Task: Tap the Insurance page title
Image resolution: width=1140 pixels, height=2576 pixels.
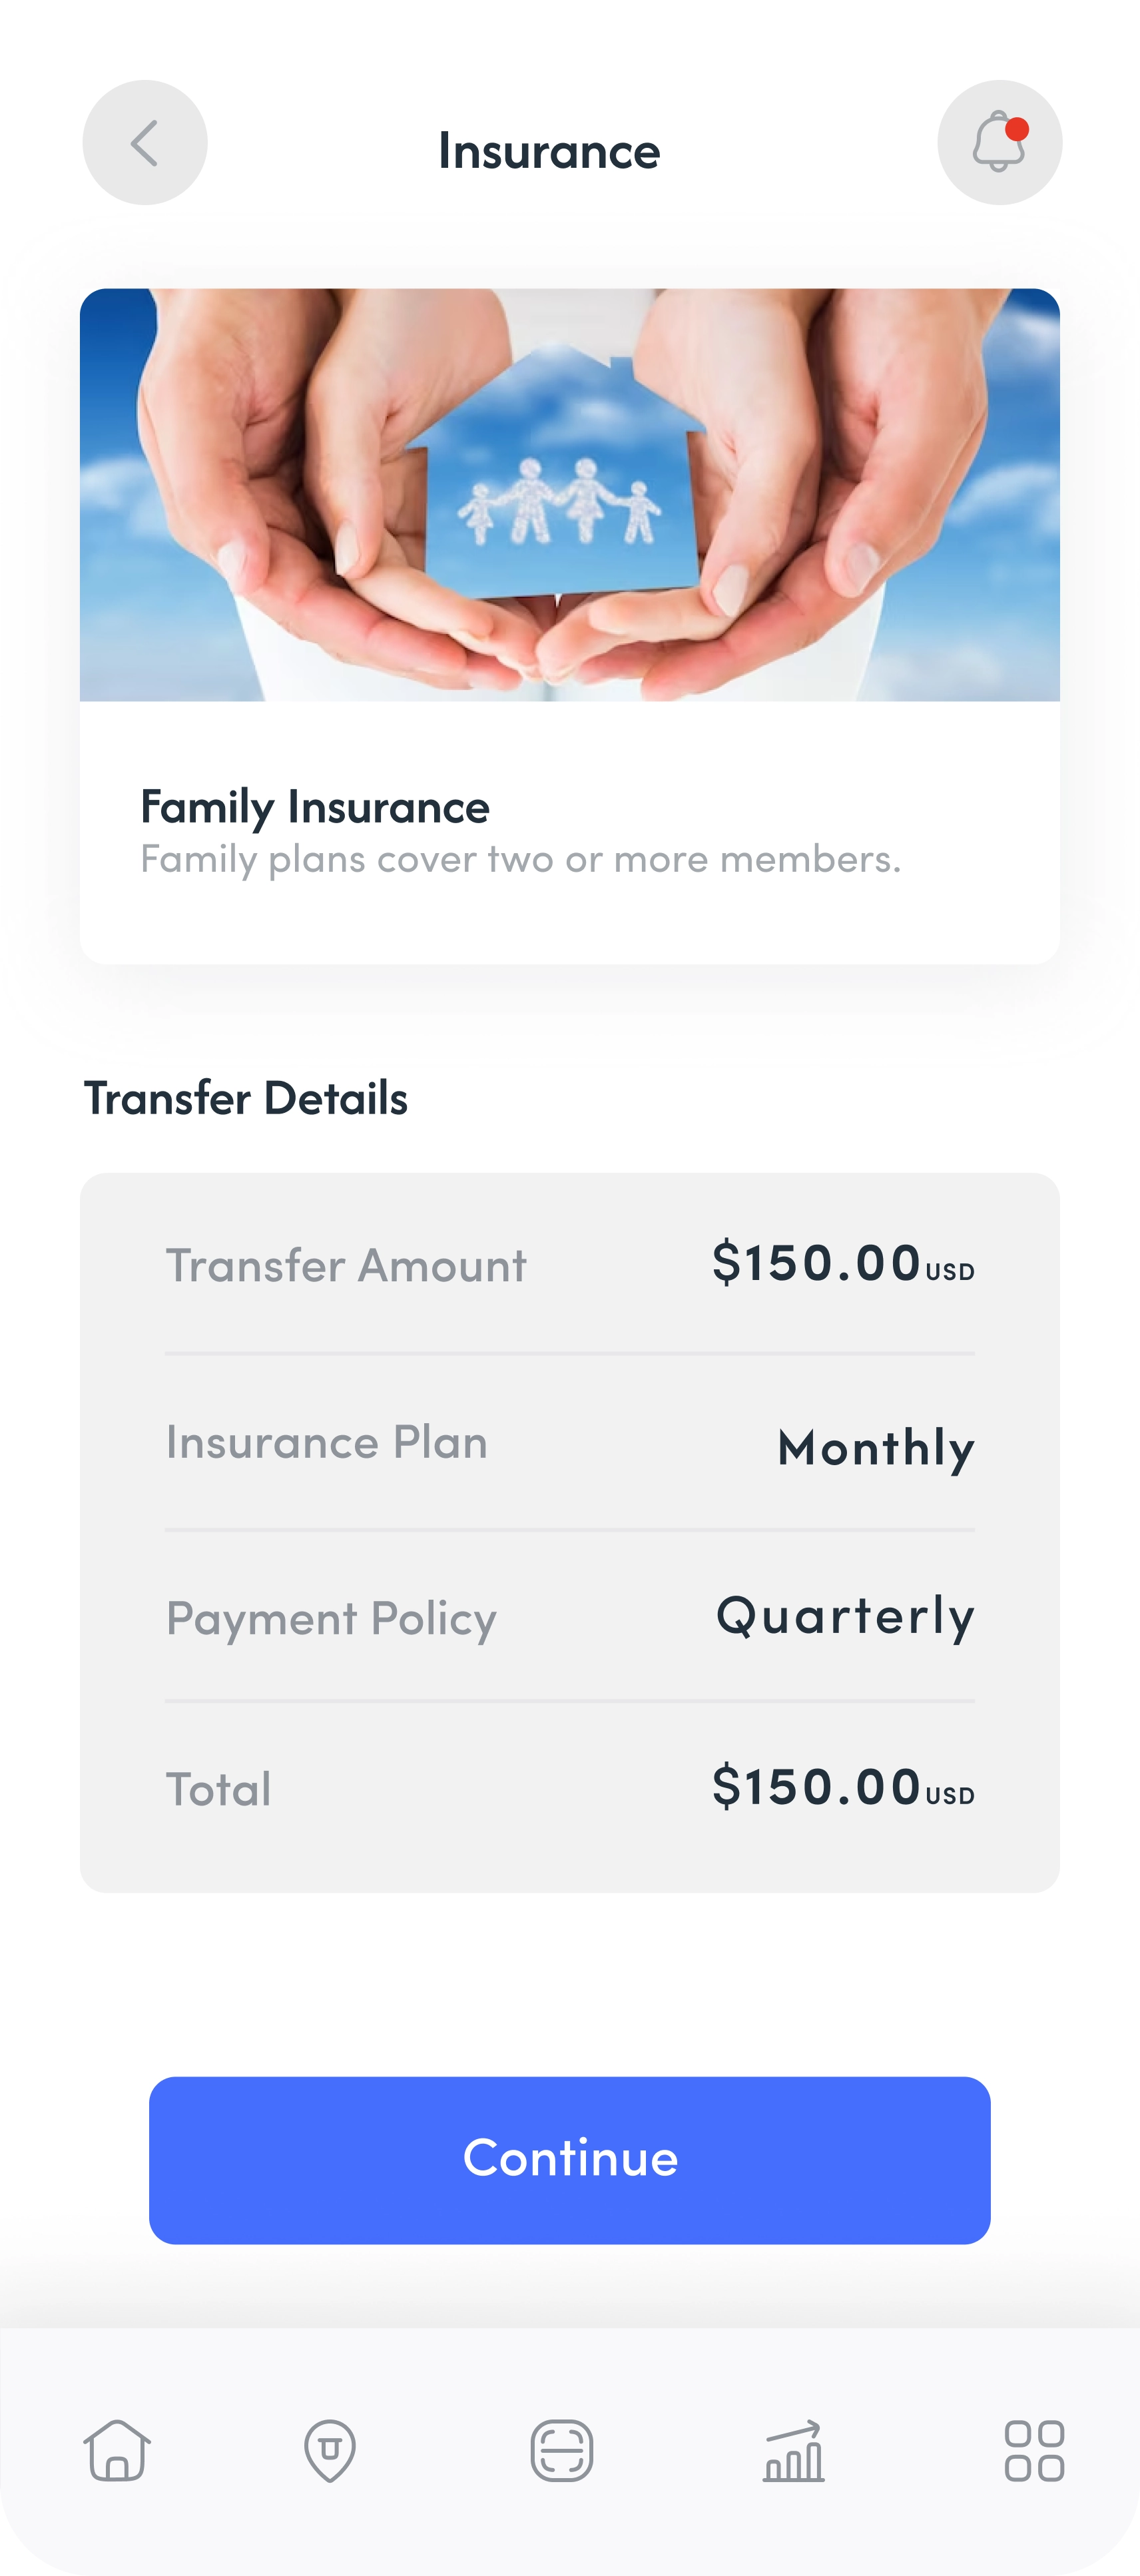Action: [549, 151]
